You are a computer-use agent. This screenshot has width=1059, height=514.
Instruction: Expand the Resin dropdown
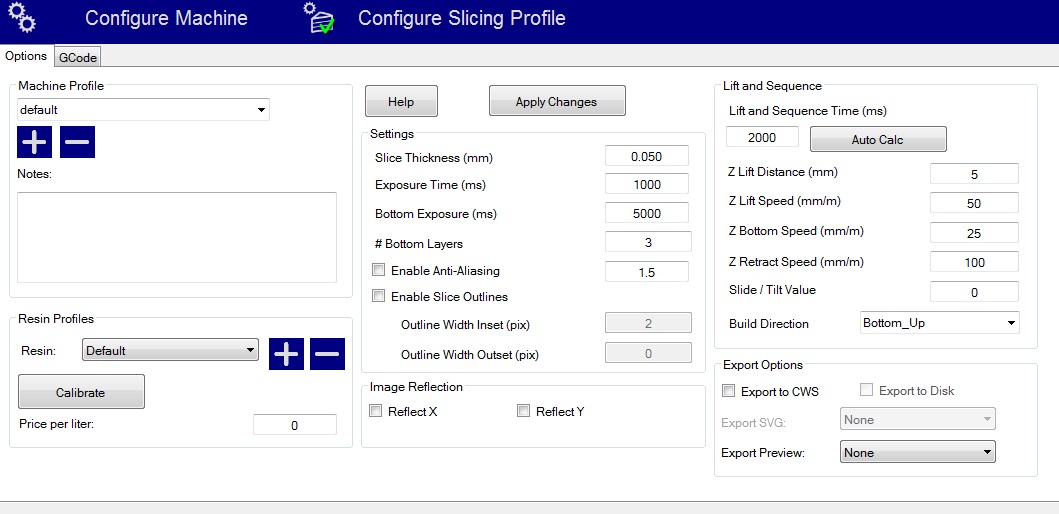pyautogui.click(x=170, y=351)
